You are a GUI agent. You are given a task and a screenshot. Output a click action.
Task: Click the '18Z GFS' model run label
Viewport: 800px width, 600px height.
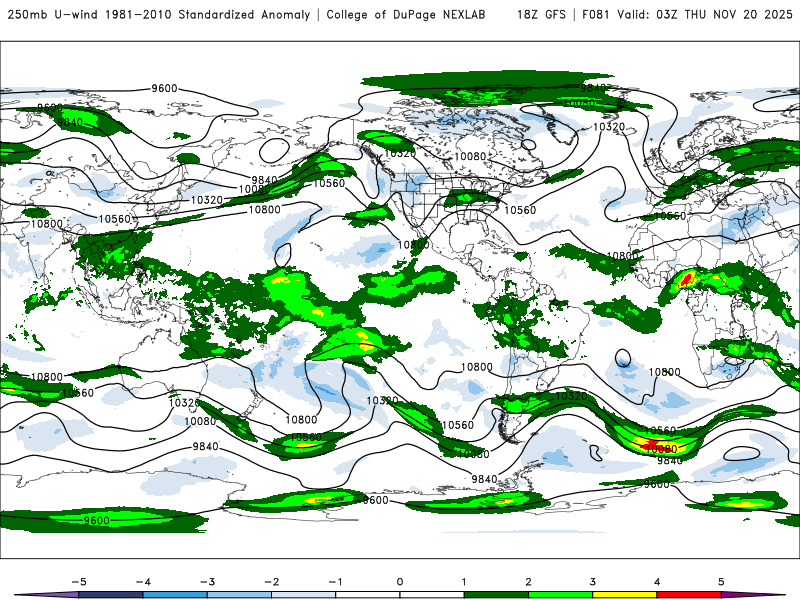coord(541,14)
